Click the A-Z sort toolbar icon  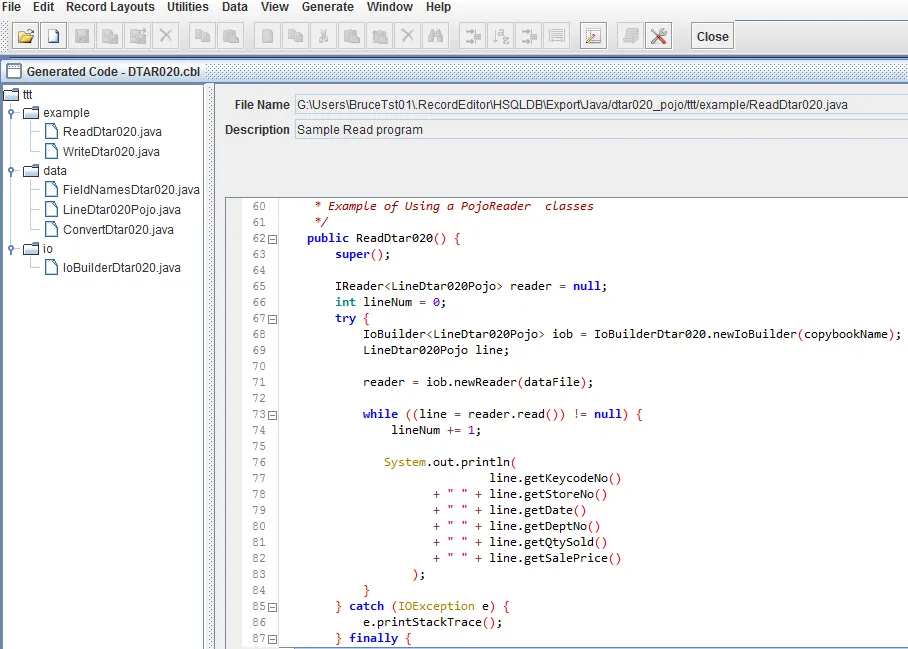pyautogui.click(x=500, y=36)
